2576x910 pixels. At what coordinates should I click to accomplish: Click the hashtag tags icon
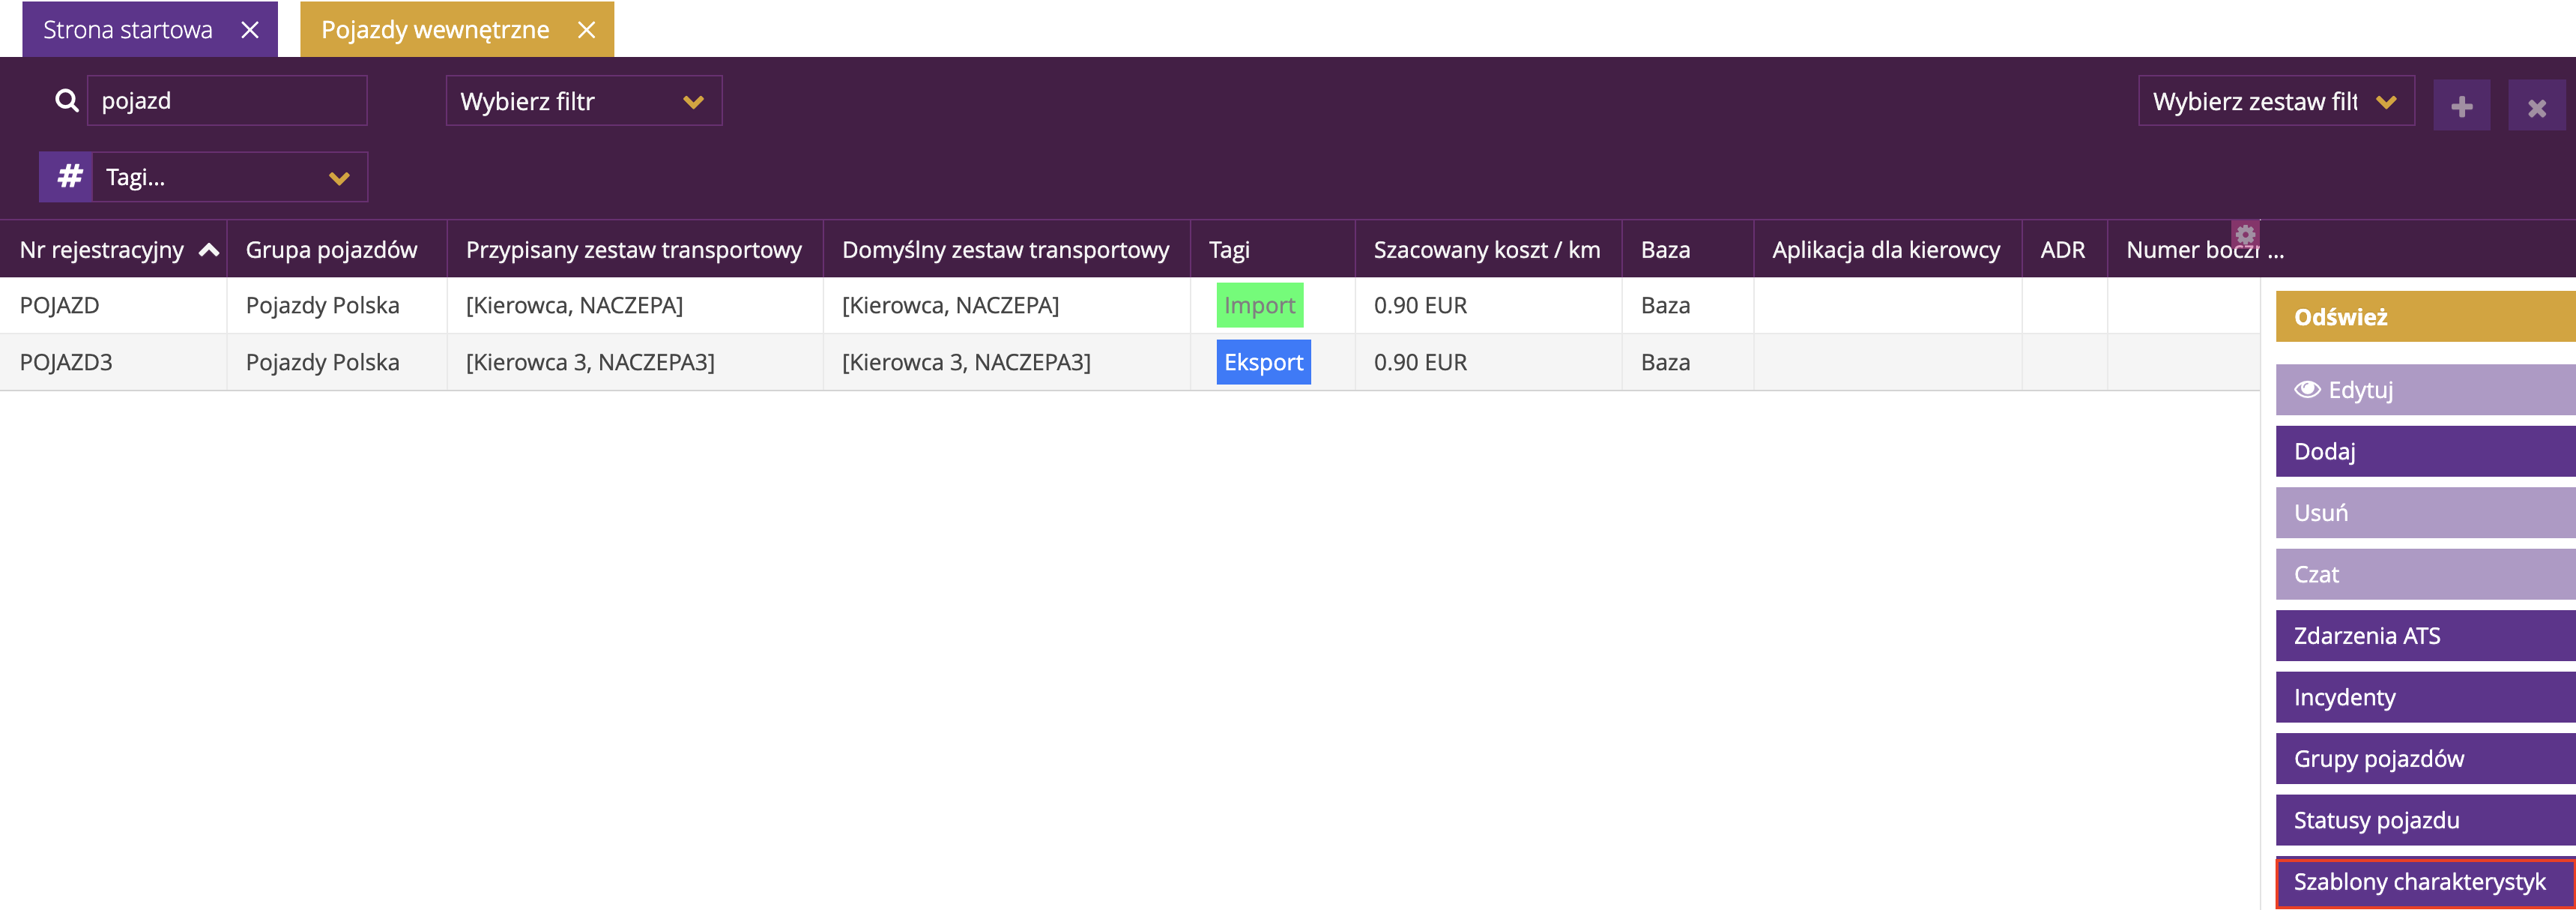[68, 177]
